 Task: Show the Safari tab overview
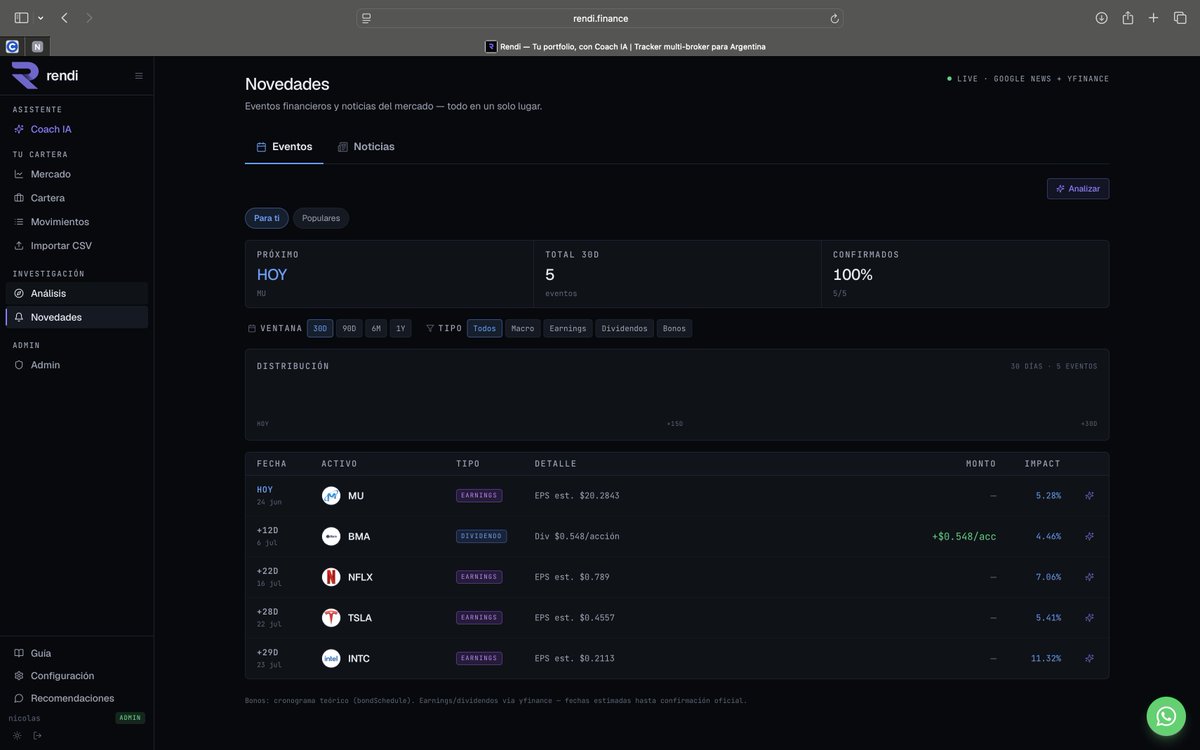point(1179,18)
